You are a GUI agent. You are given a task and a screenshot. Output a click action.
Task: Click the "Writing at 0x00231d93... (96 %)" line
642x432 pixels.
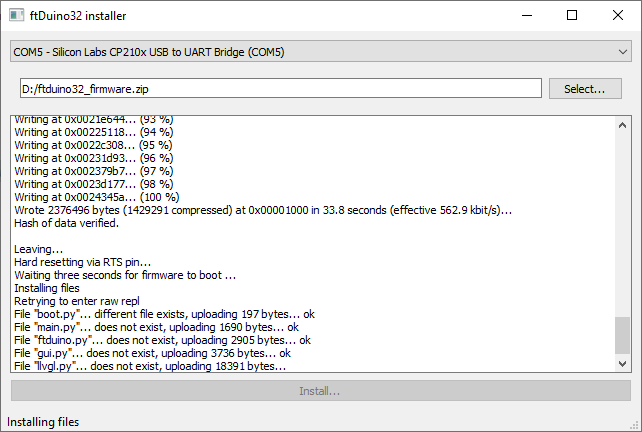[x=94, y=158]
